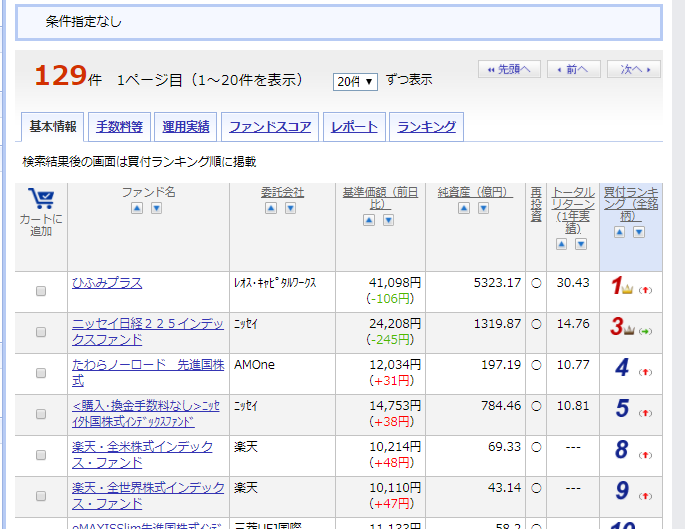
Task: Click the red trend arrow beside rank 8
Action: (645, 455)
